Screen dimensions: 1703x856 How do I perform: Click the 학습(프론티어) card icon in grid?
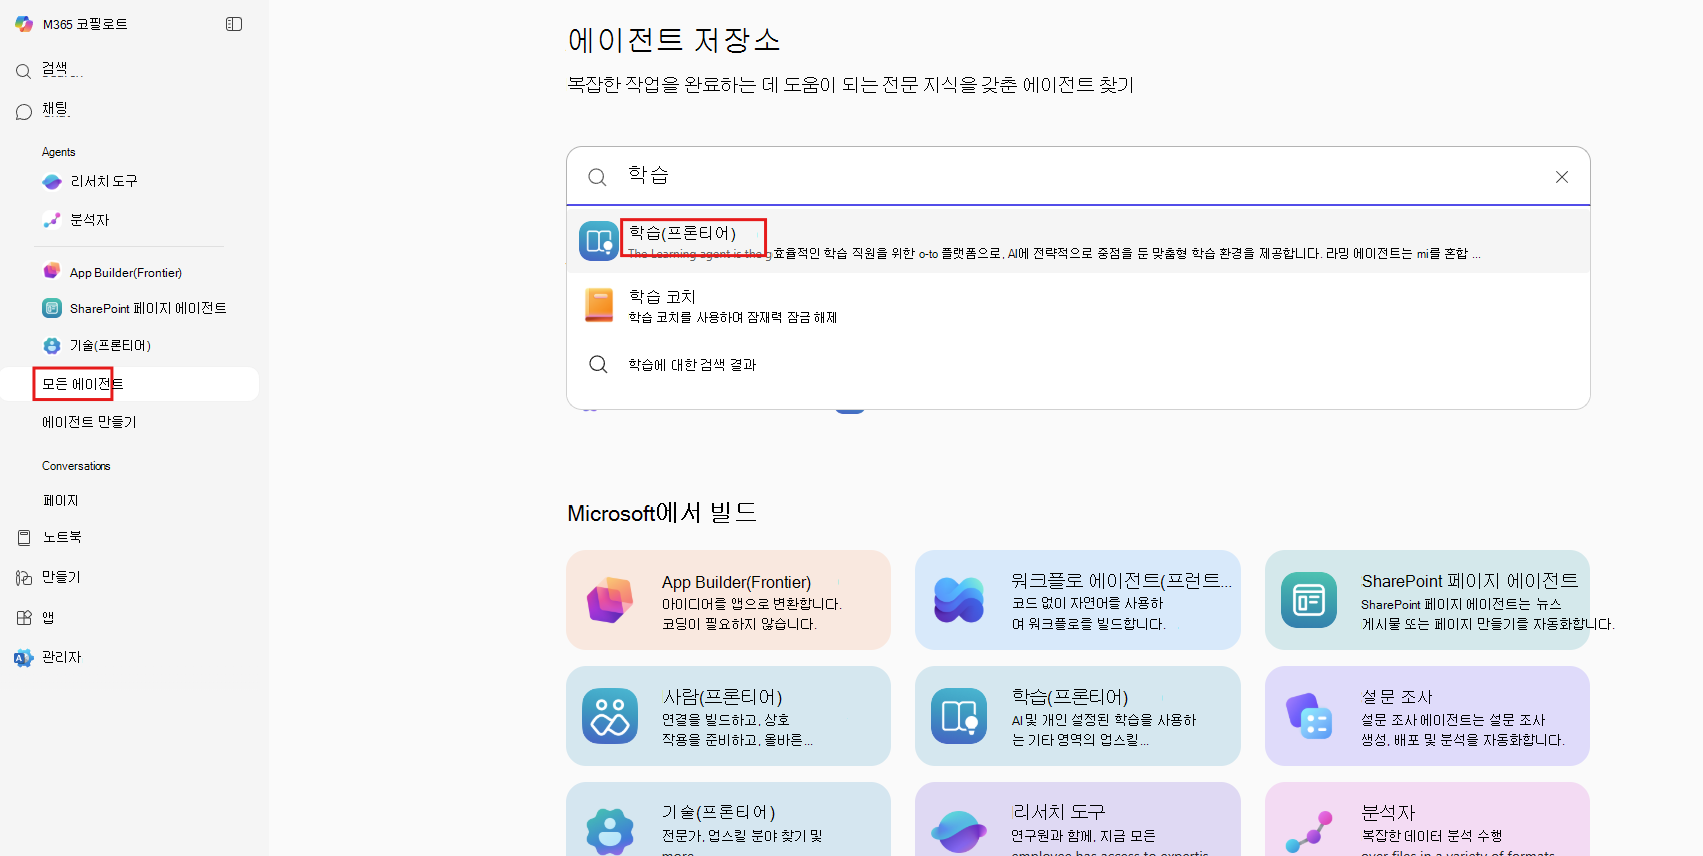(959, 716)
